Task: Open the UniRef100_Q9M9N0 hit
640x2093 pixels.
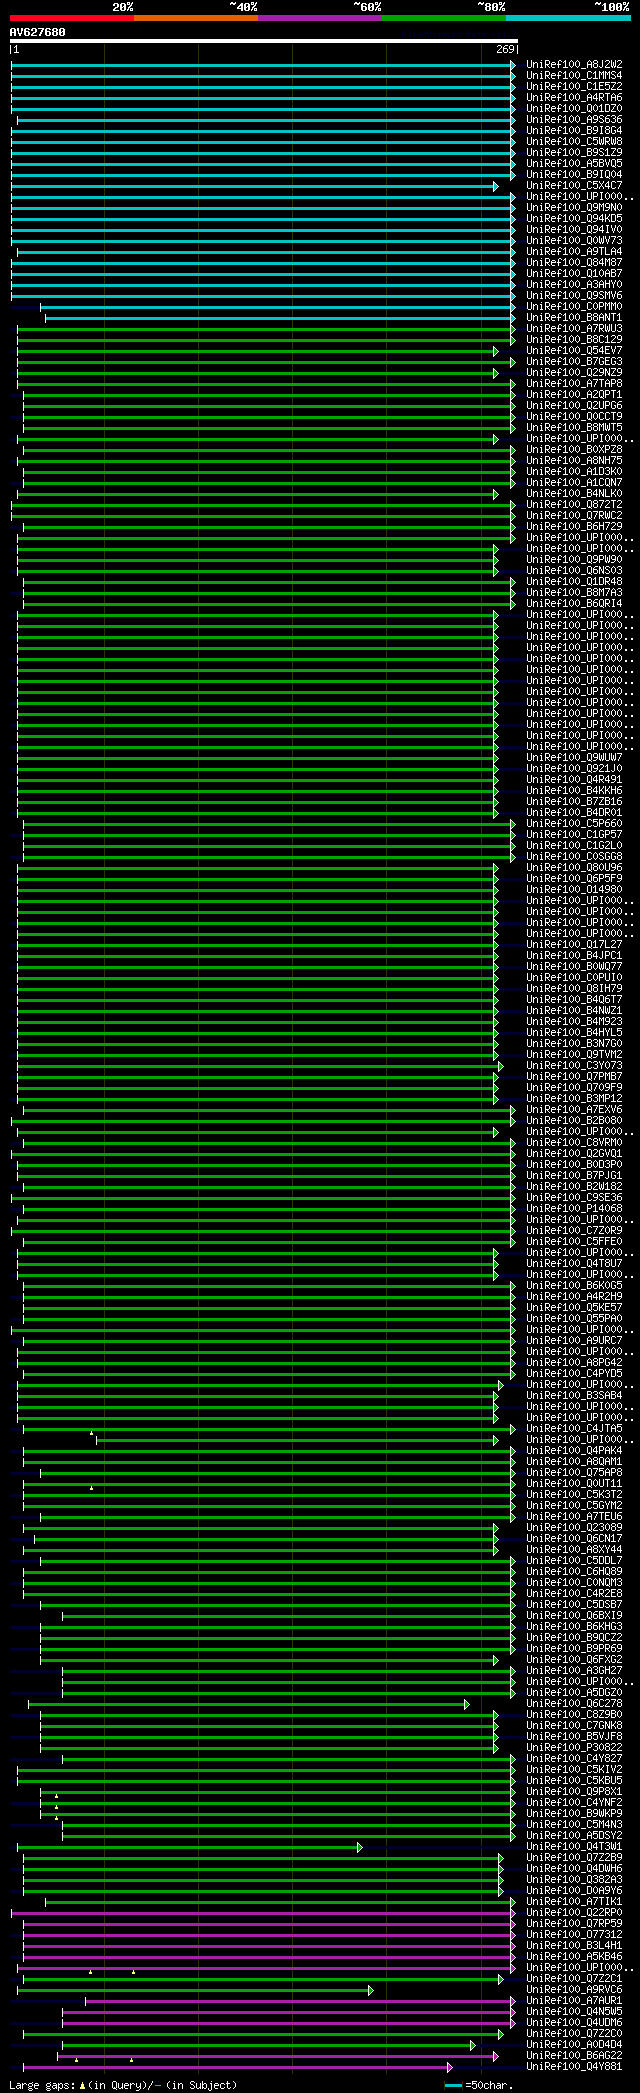Action: [x=574, y=208]
